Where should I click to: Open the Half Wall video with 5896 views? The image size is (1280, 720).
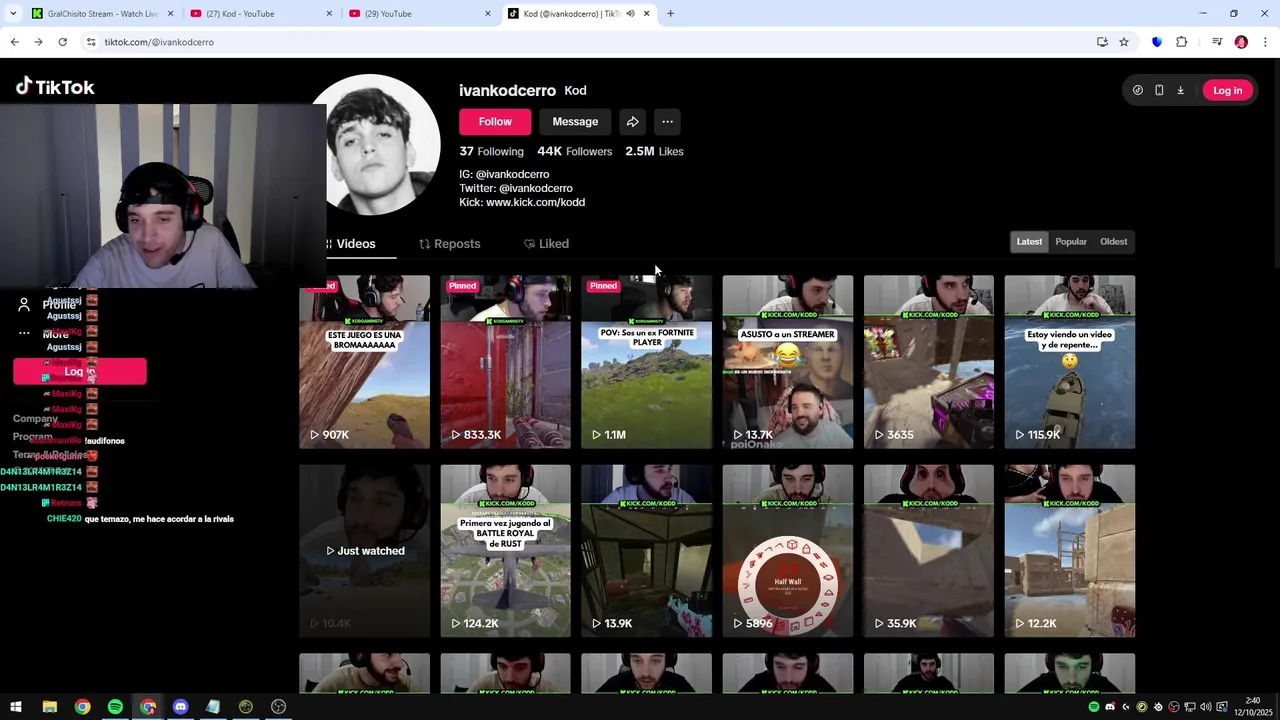click(788, 551)
